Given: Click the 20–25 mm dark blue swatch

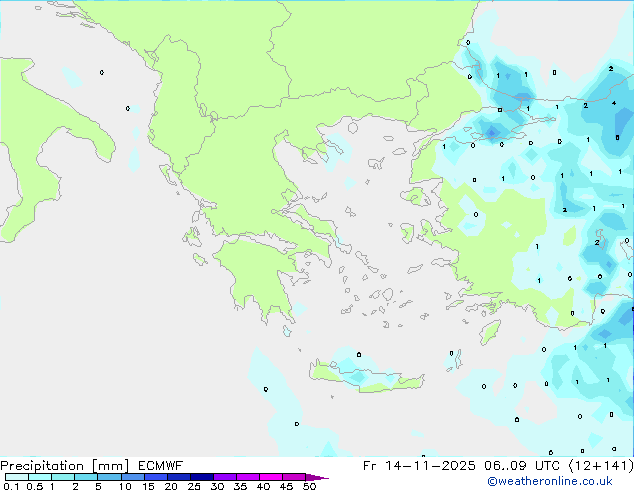Looking at the screenshot, I should point(178,477).
